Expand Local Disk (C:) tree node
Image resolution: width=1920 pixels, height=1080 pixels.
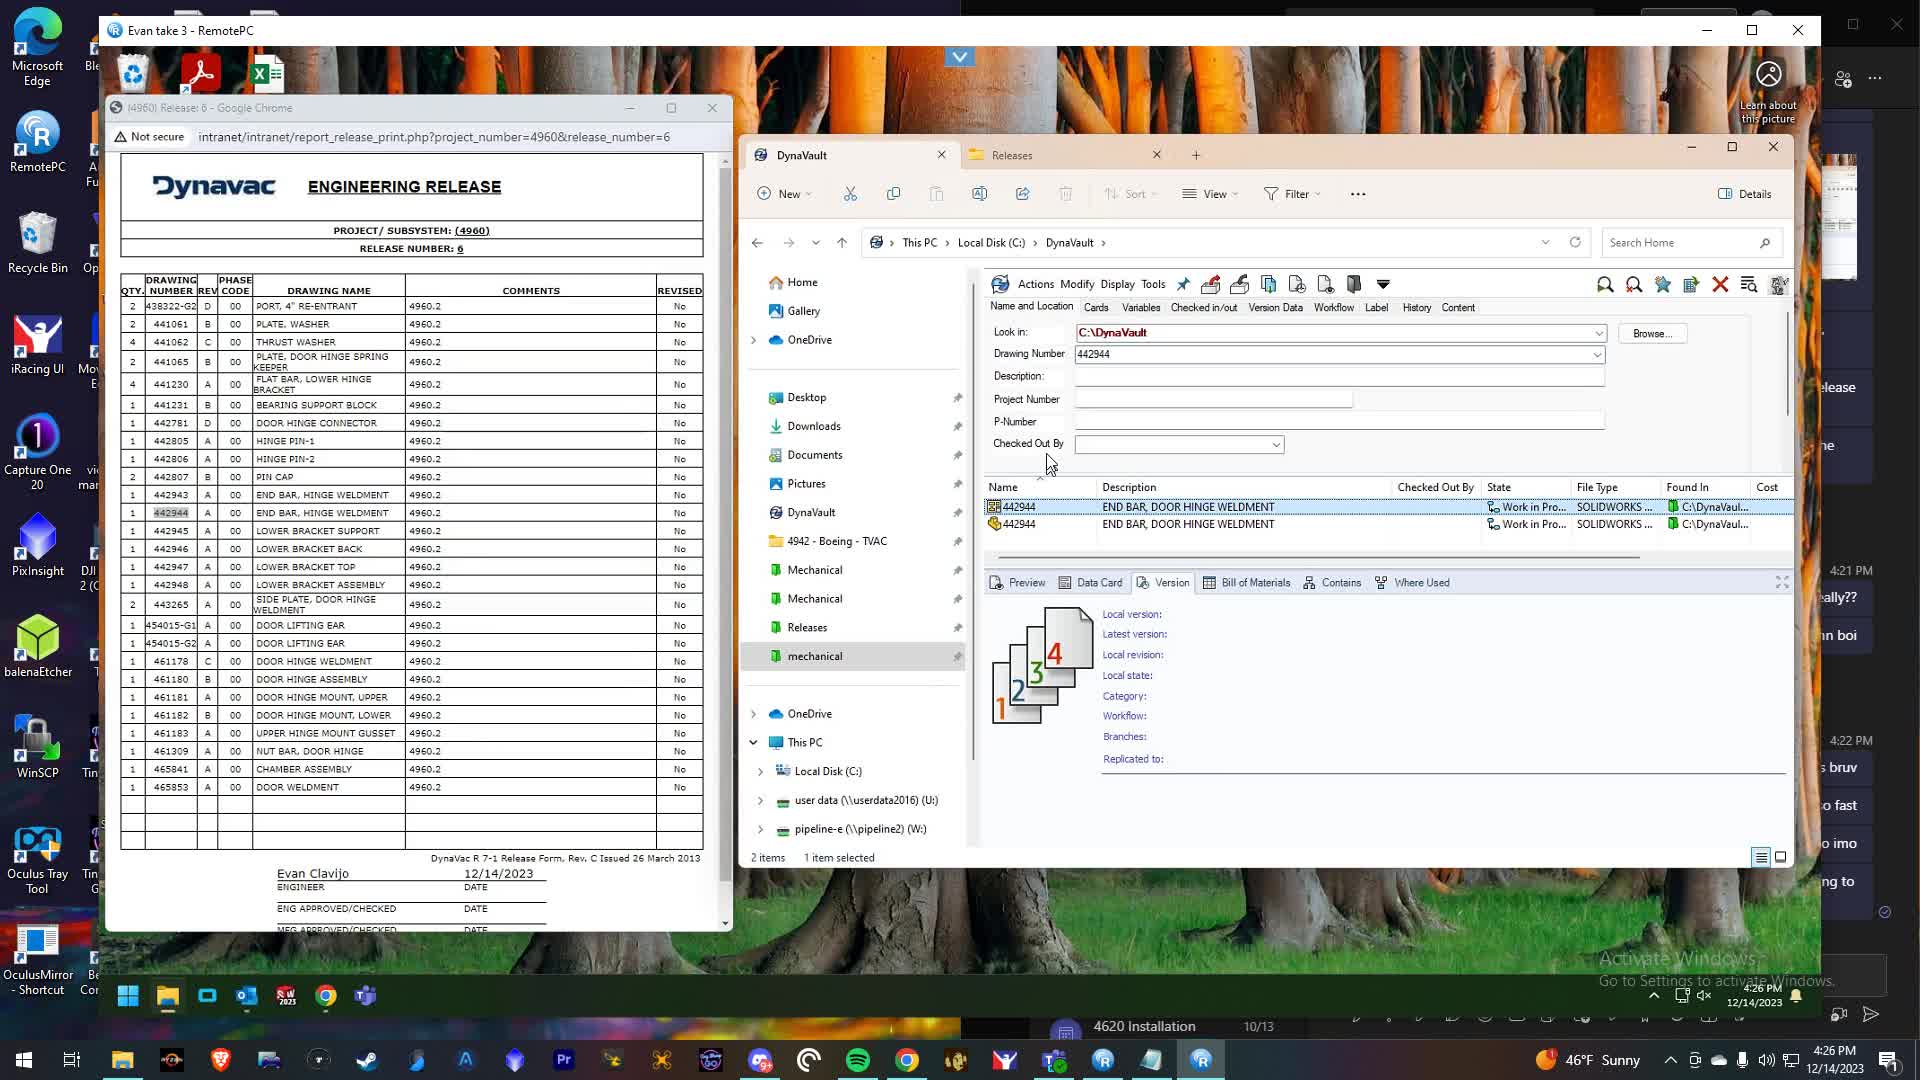click(760, 772)
